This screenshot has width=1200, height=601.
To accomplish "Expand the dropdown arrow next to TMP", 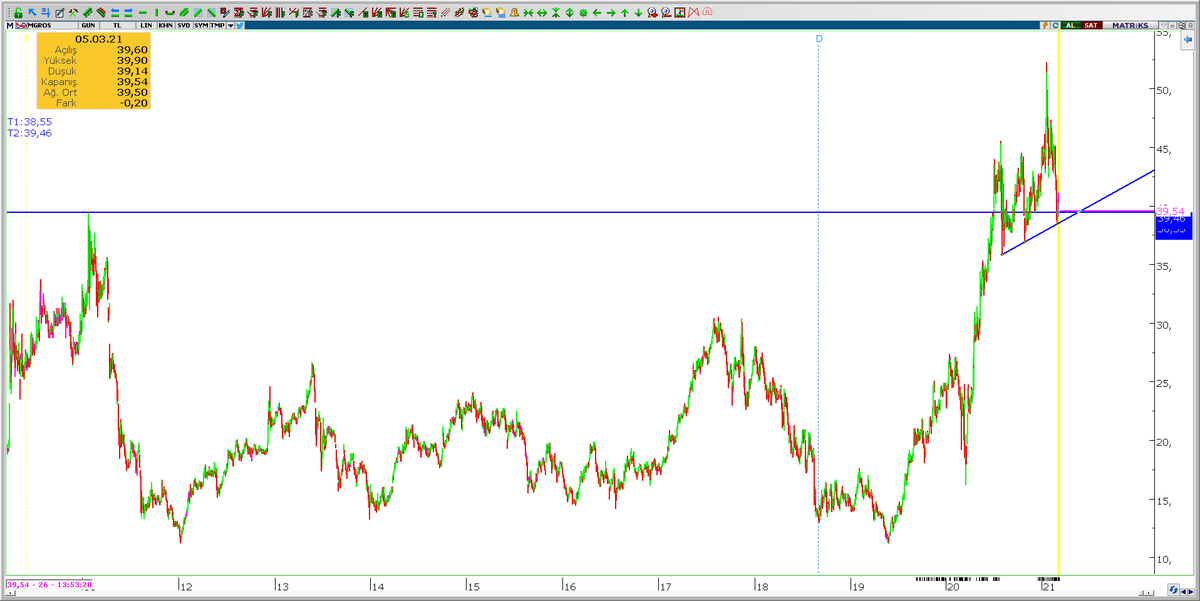I will pyautogui.click(x=231, y=25).
